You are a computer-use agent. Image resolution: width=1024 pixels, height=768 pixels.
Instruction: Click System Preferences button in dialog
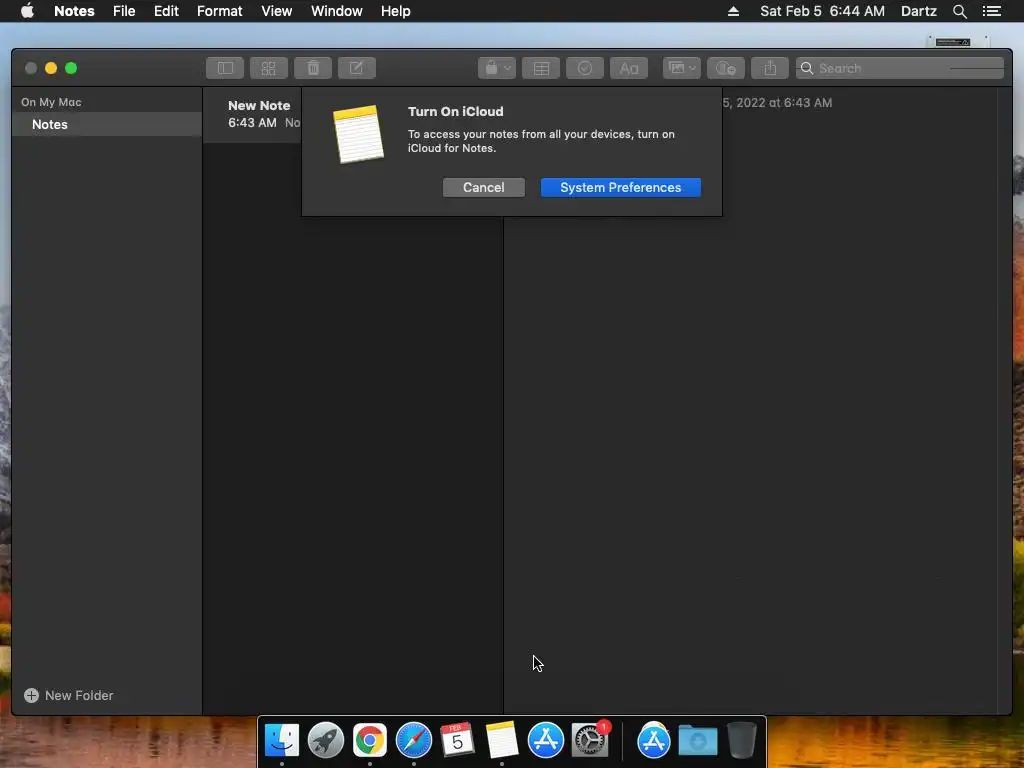(620, 187)
